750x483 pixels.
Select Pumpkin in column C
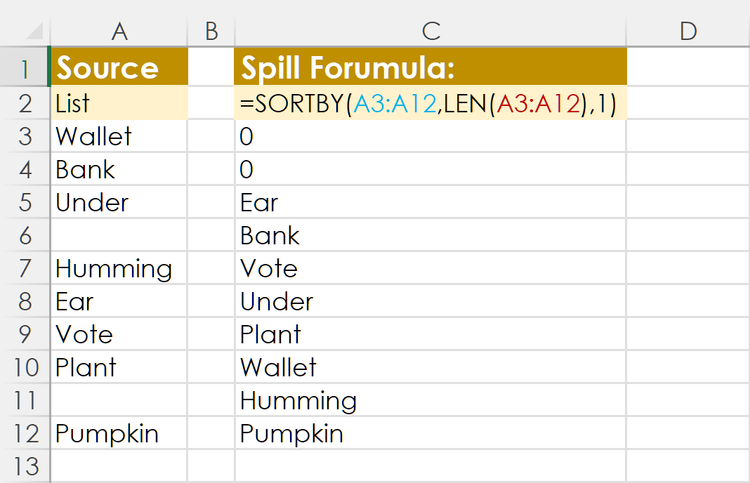point(430,434)
